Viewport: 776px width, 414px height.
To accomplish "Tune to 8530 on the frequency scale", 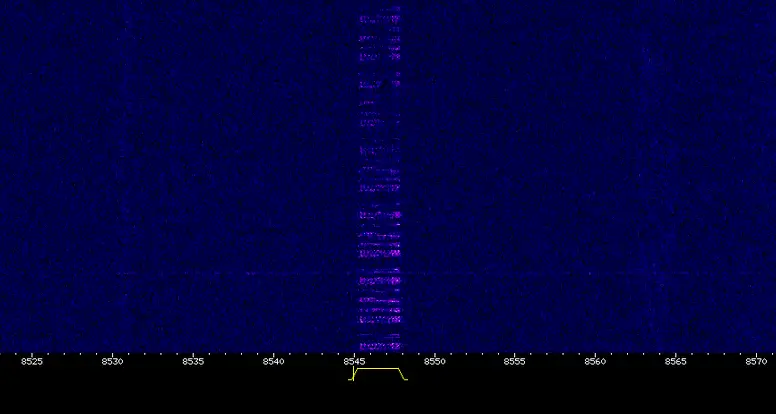I will pyautogui.click(x=112, y=361).
